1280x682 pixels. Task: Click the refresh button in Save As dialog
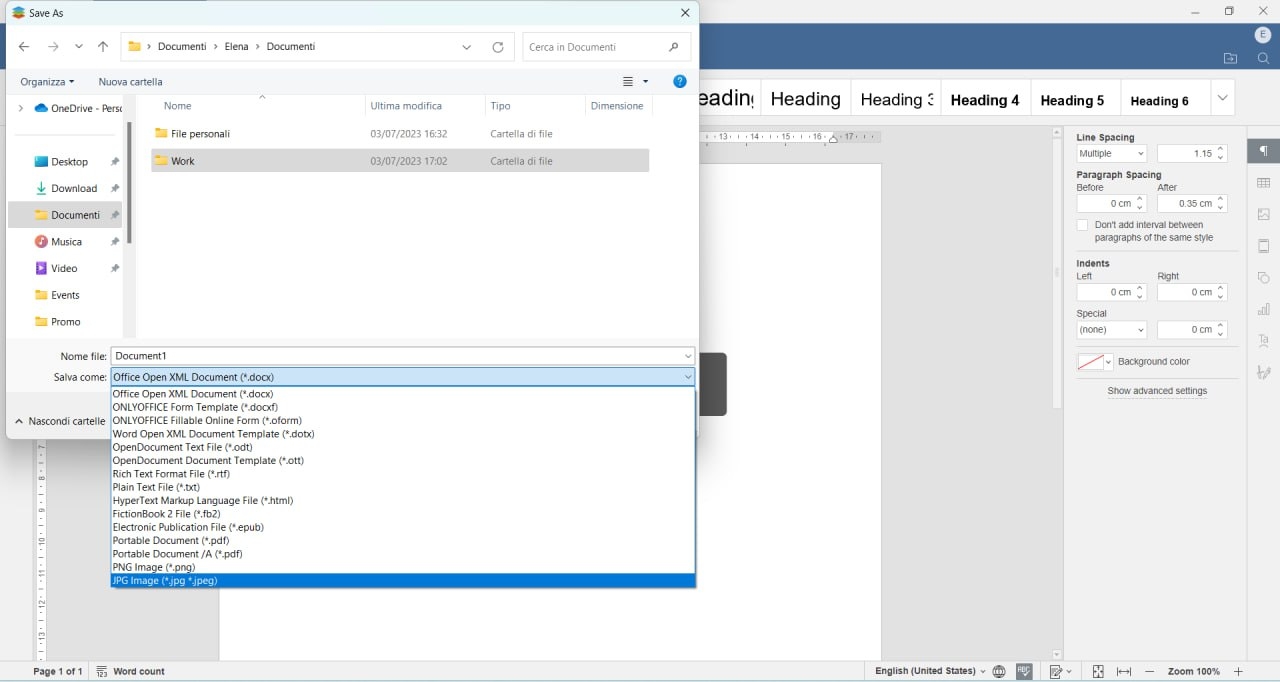pyautogui.click(x=498, y=47)
